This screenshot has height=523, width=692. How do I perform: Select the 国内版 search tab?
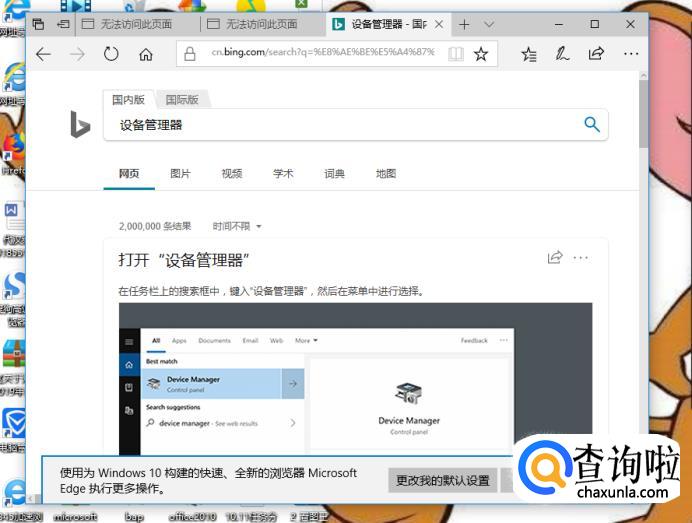point(128,100)
